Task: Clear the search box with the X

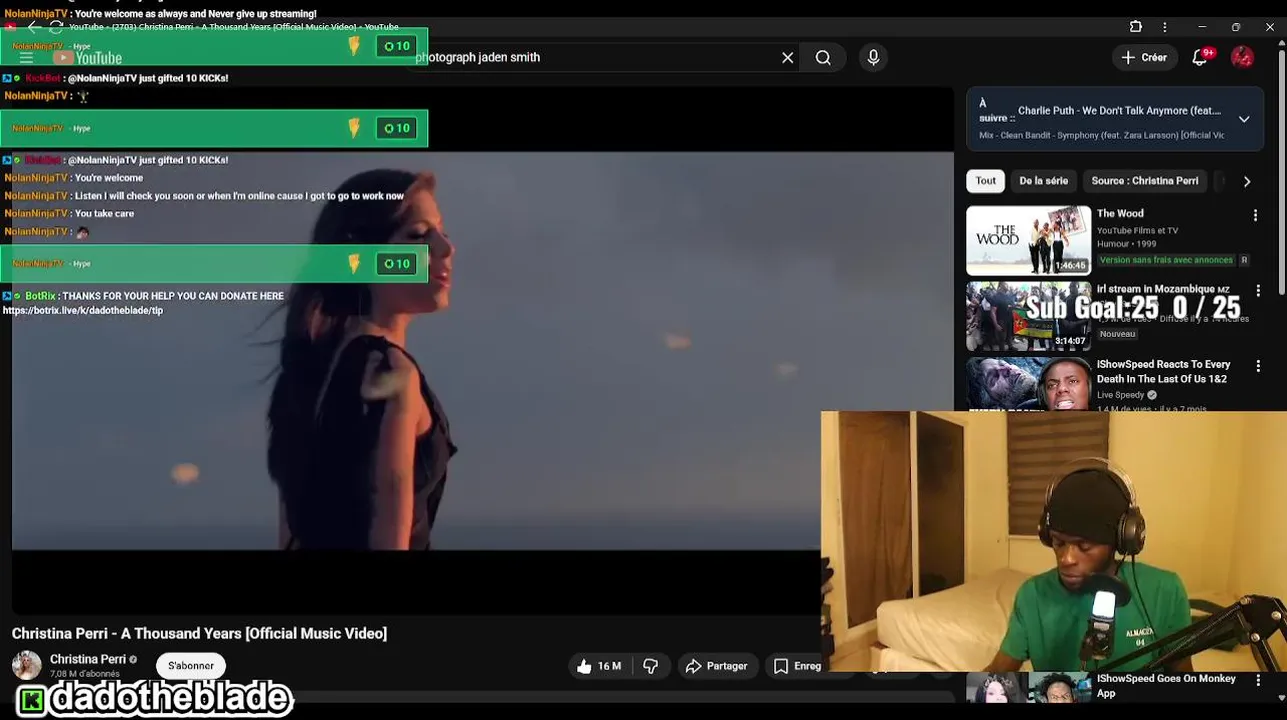Action: coord(788,58)
